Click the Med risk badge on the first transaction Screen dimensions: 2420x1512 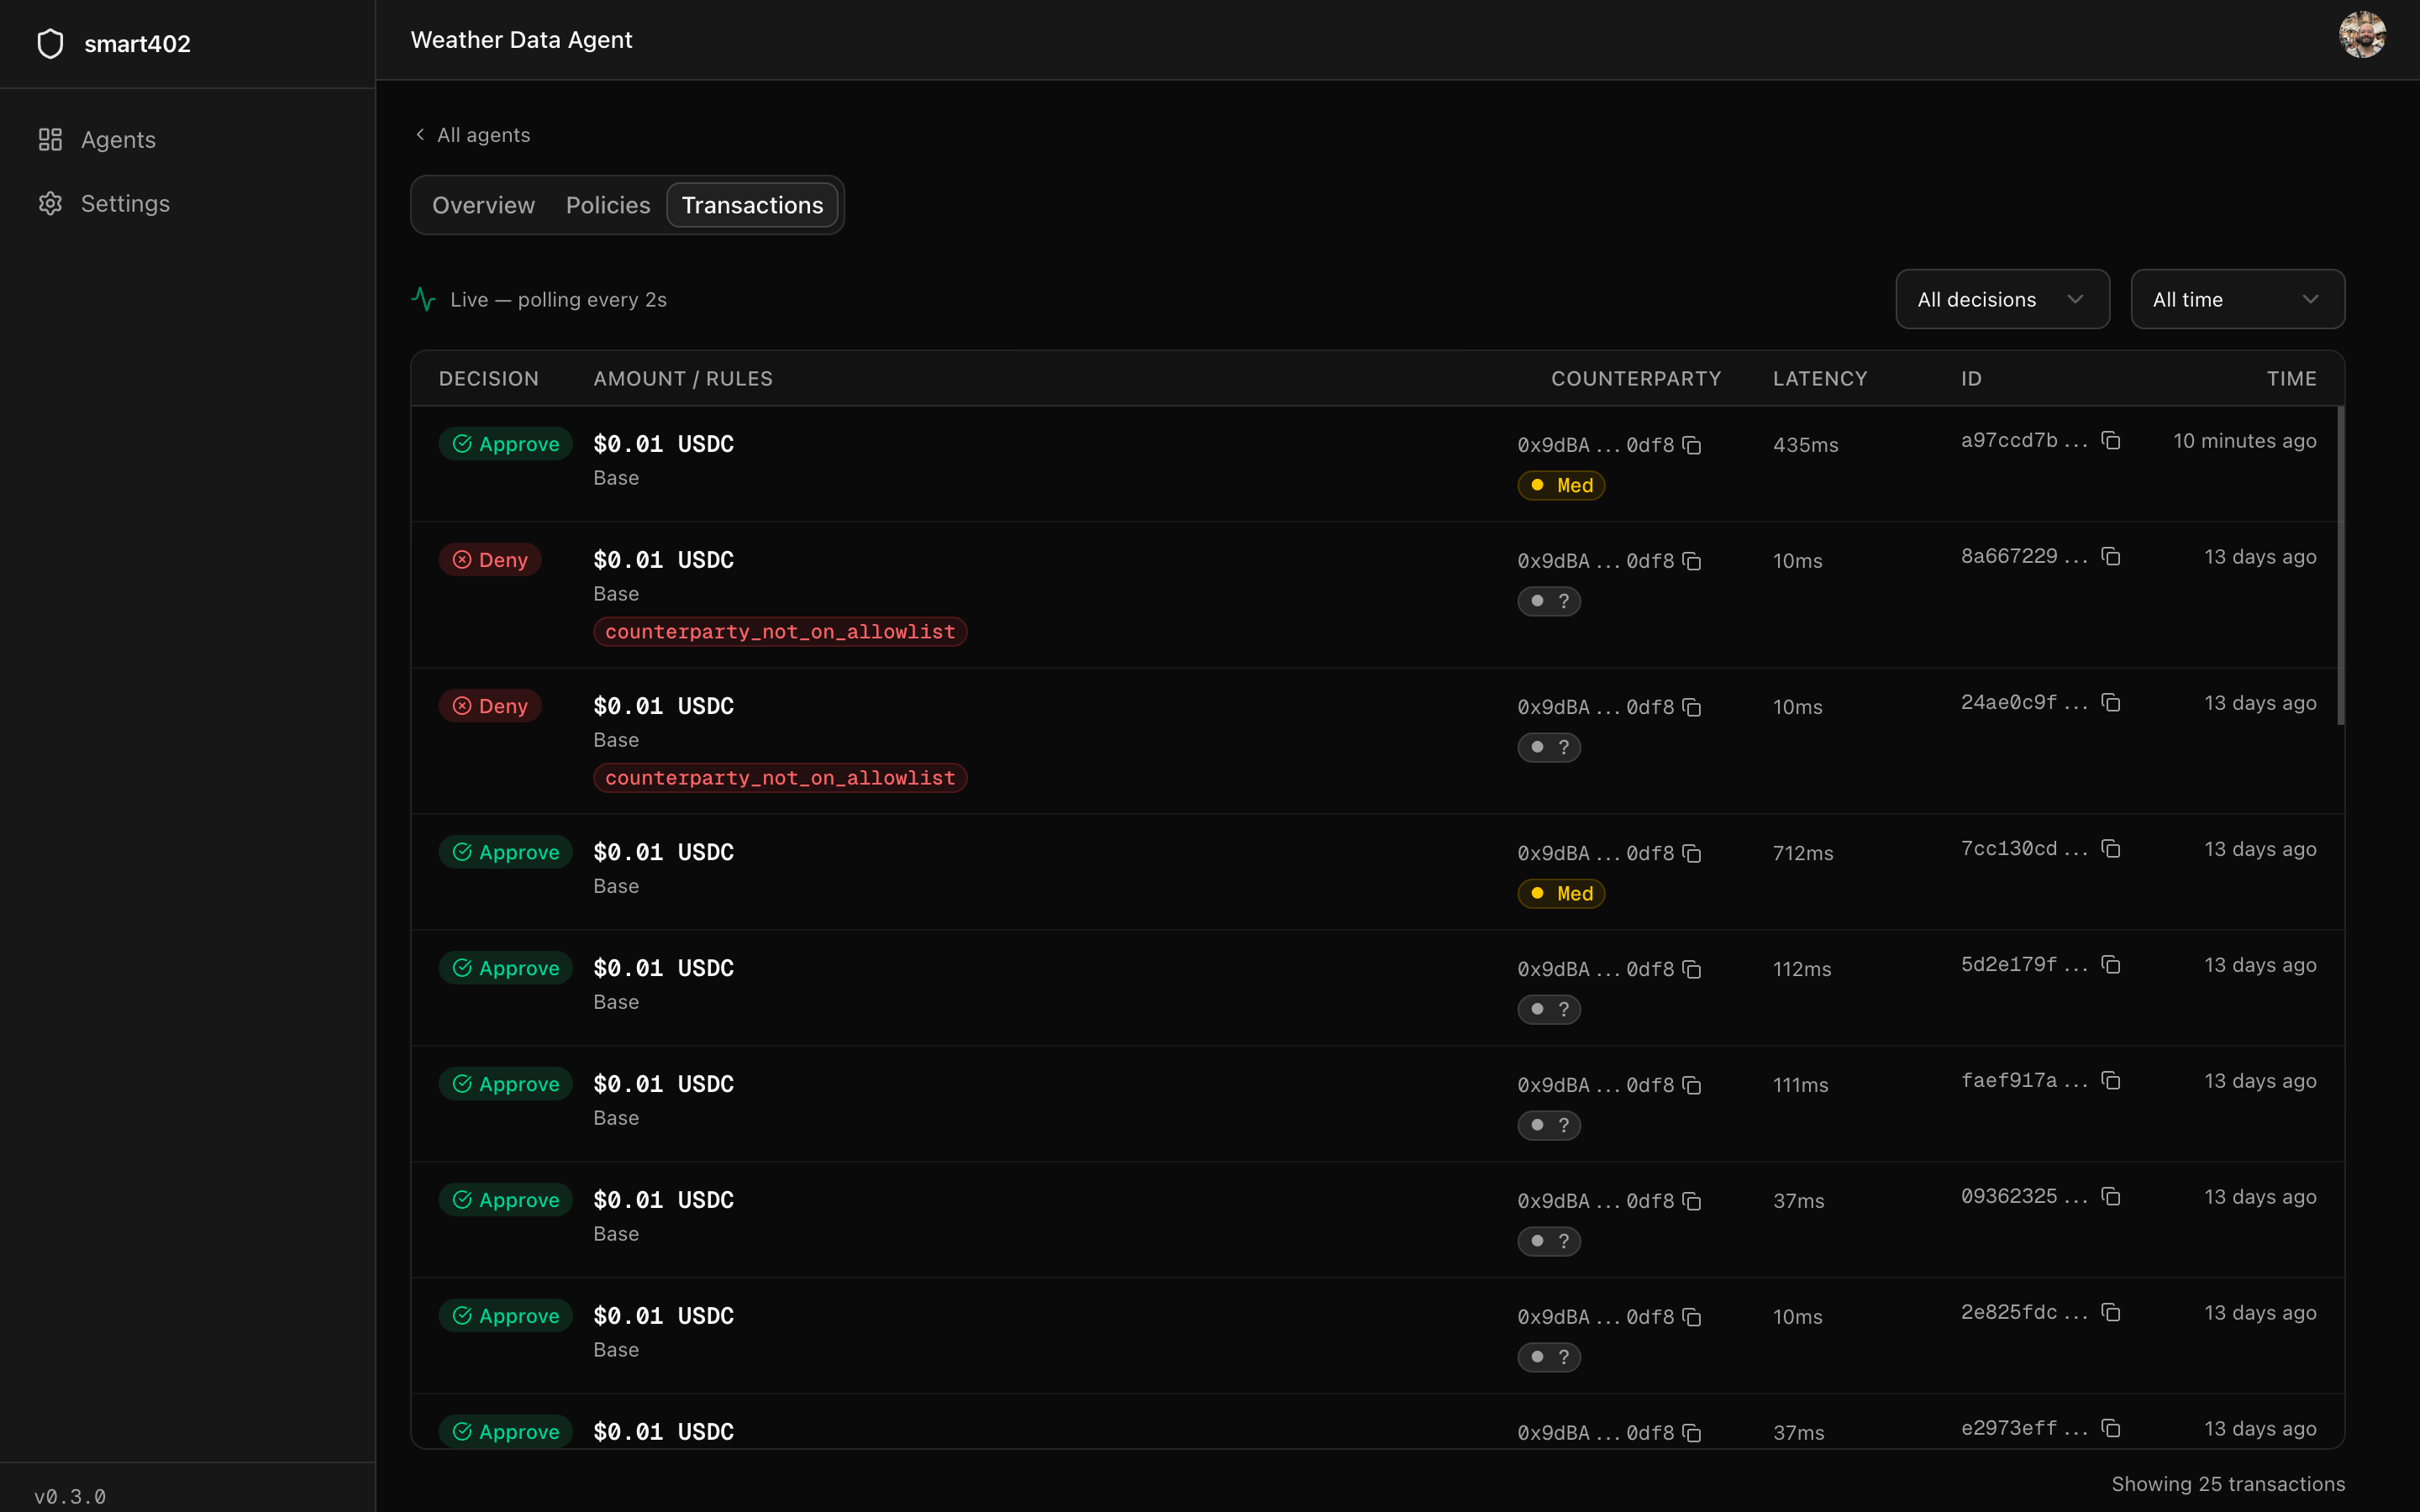(1561, 485)
